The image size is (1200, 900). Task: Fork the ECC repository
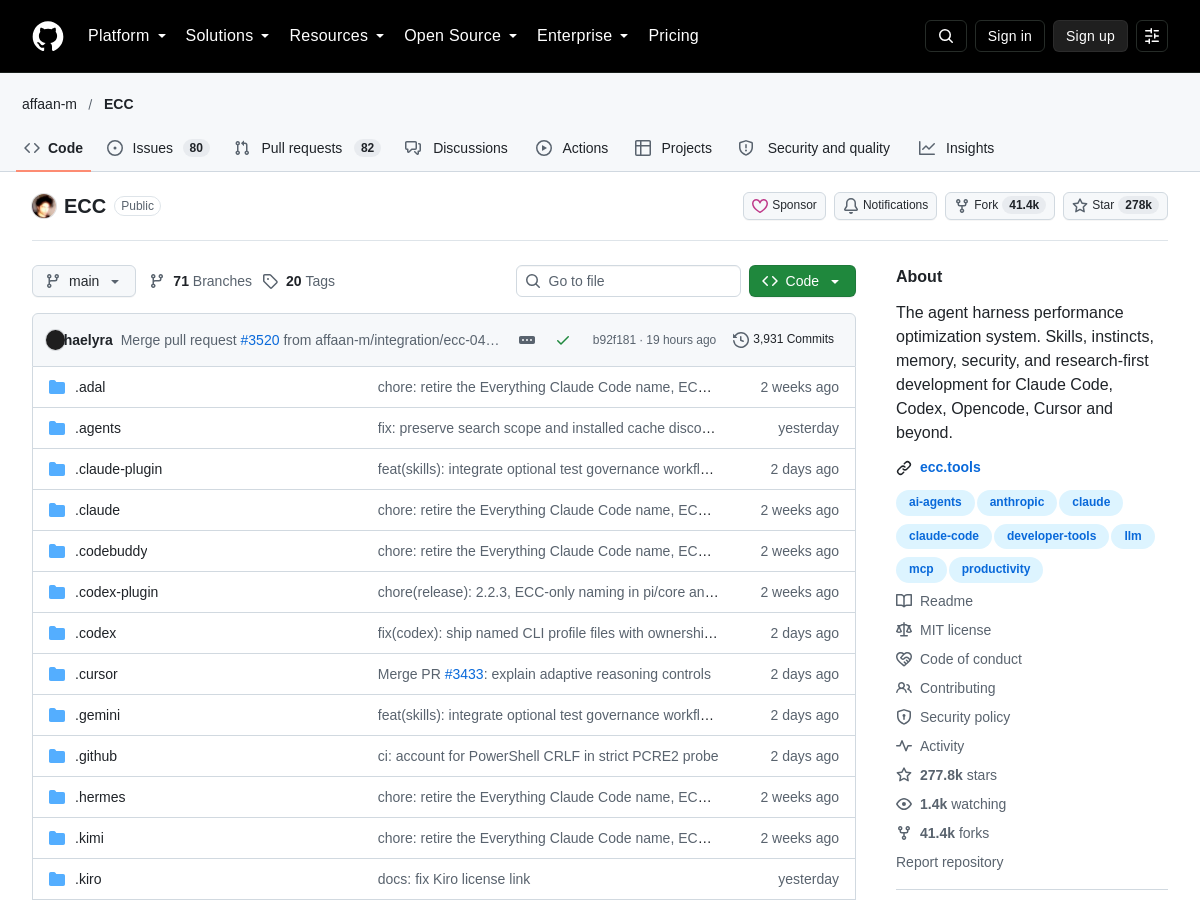coord(1000,206)
